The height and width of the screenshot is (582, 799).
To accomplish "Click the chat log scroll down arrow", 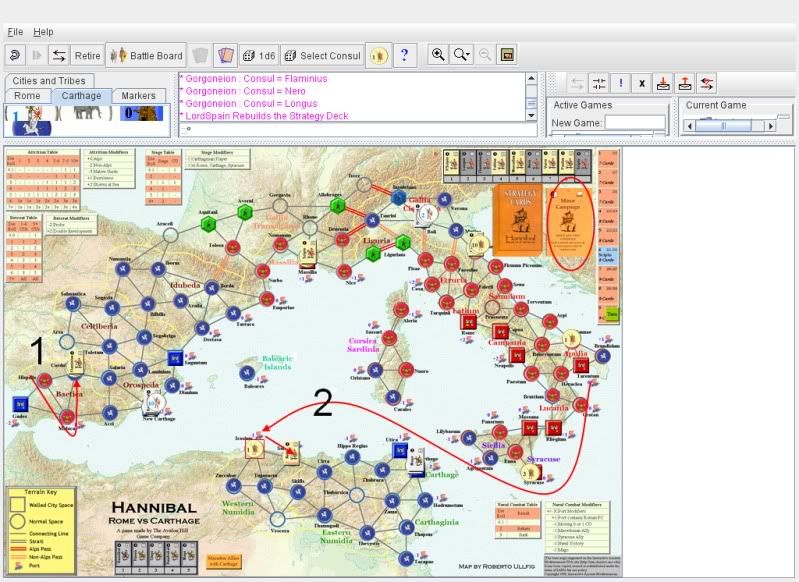I will 531,116.
